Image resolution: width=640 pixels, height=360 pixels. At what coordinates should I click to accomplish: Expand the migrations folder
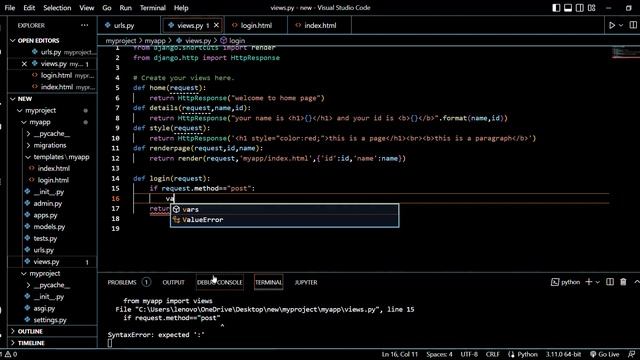[52, 145]
